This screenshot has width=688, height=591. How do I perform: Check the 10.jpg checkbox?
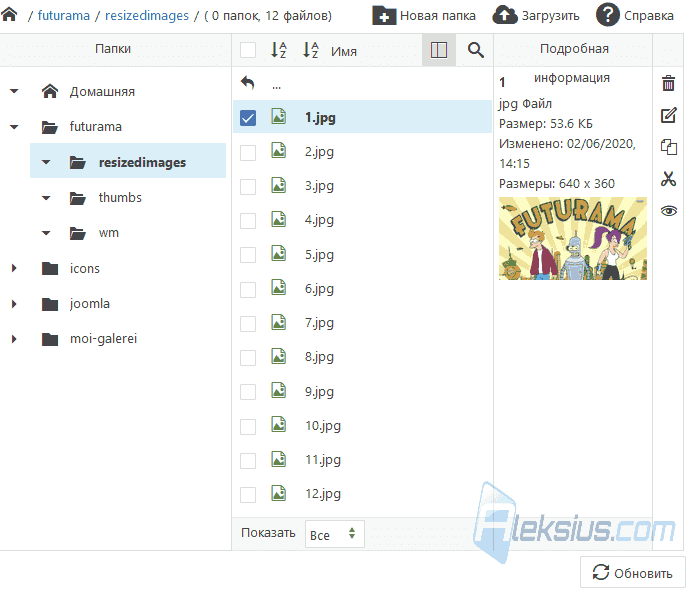tap(248, 426)
